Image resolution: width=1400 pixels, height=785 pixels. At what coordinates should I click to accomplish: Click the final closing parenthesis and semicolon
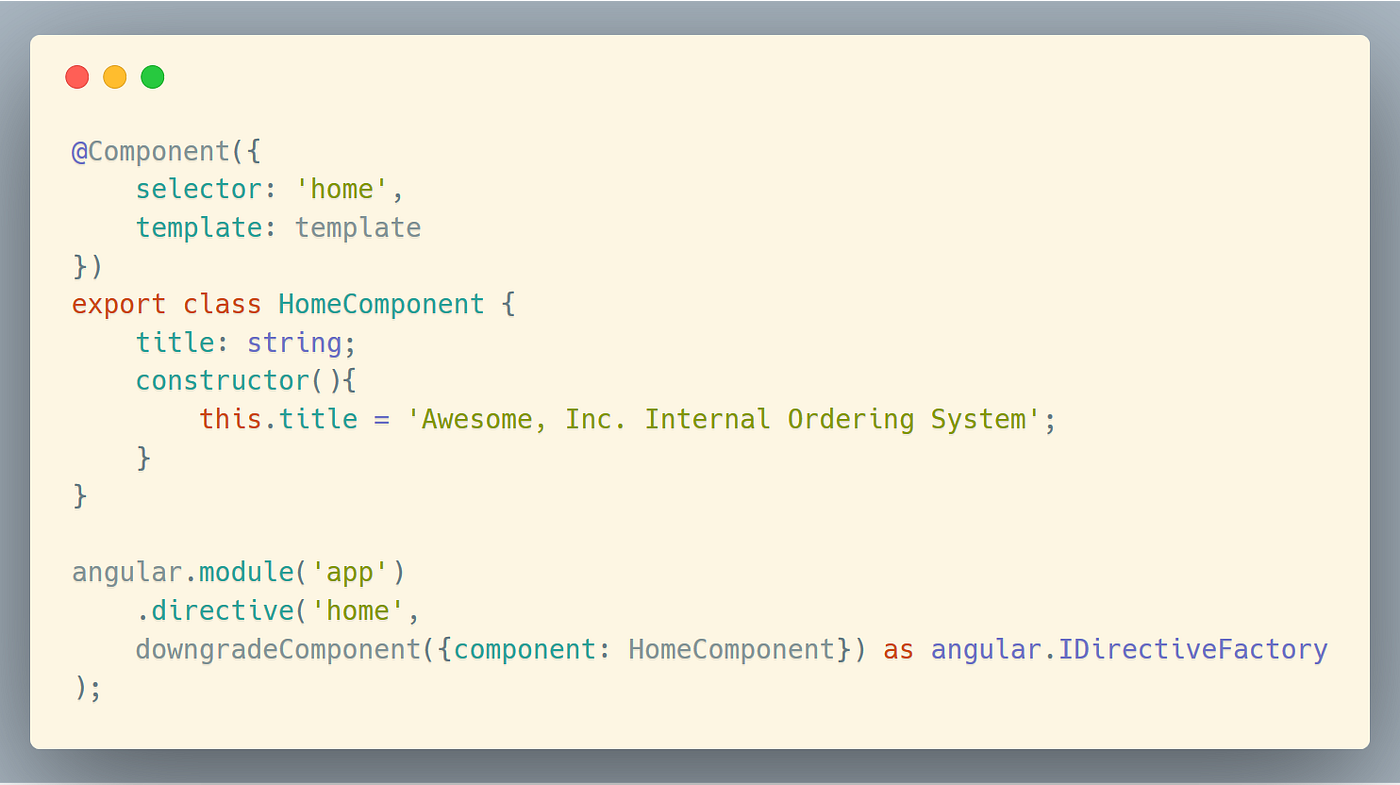88,687
